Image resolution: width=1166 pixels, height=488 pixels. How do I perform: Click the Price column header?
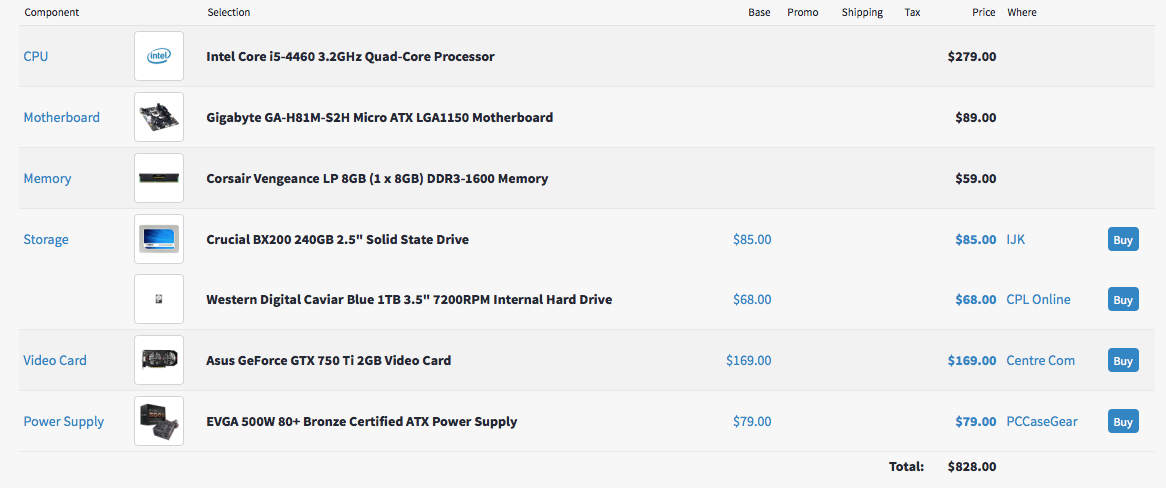coord(984,13)
